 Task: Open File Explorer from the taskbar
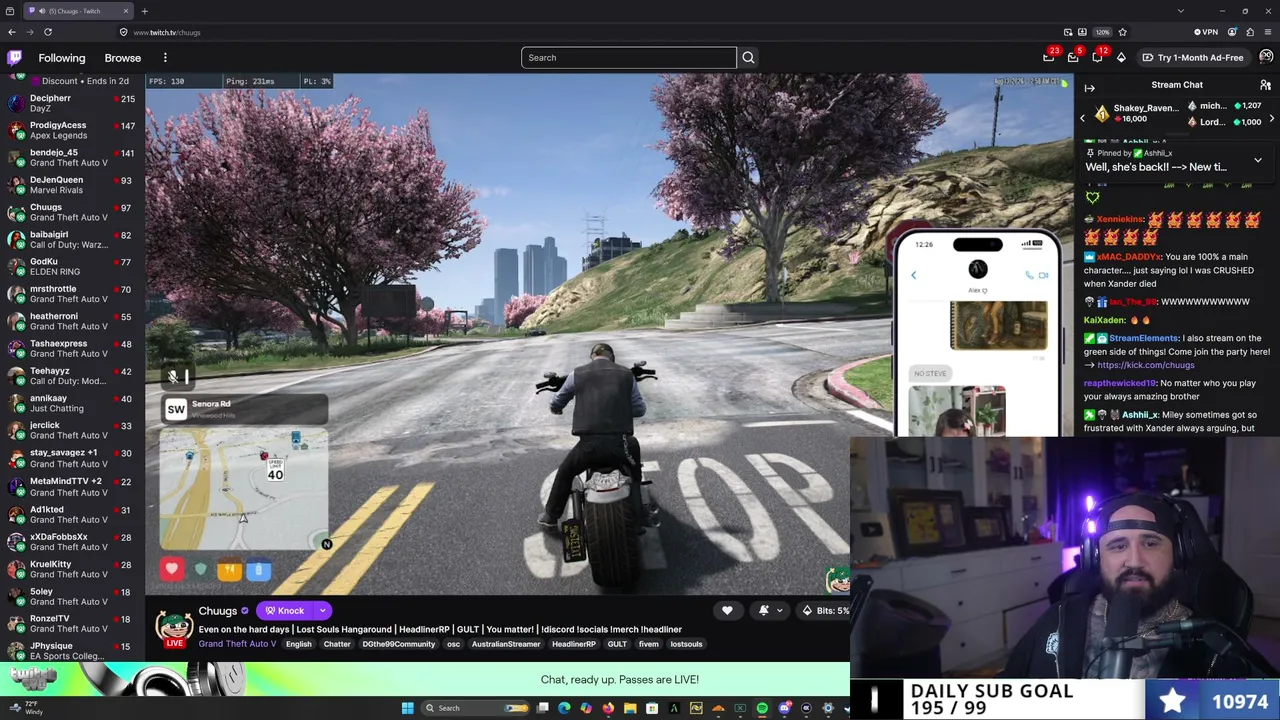630,708
